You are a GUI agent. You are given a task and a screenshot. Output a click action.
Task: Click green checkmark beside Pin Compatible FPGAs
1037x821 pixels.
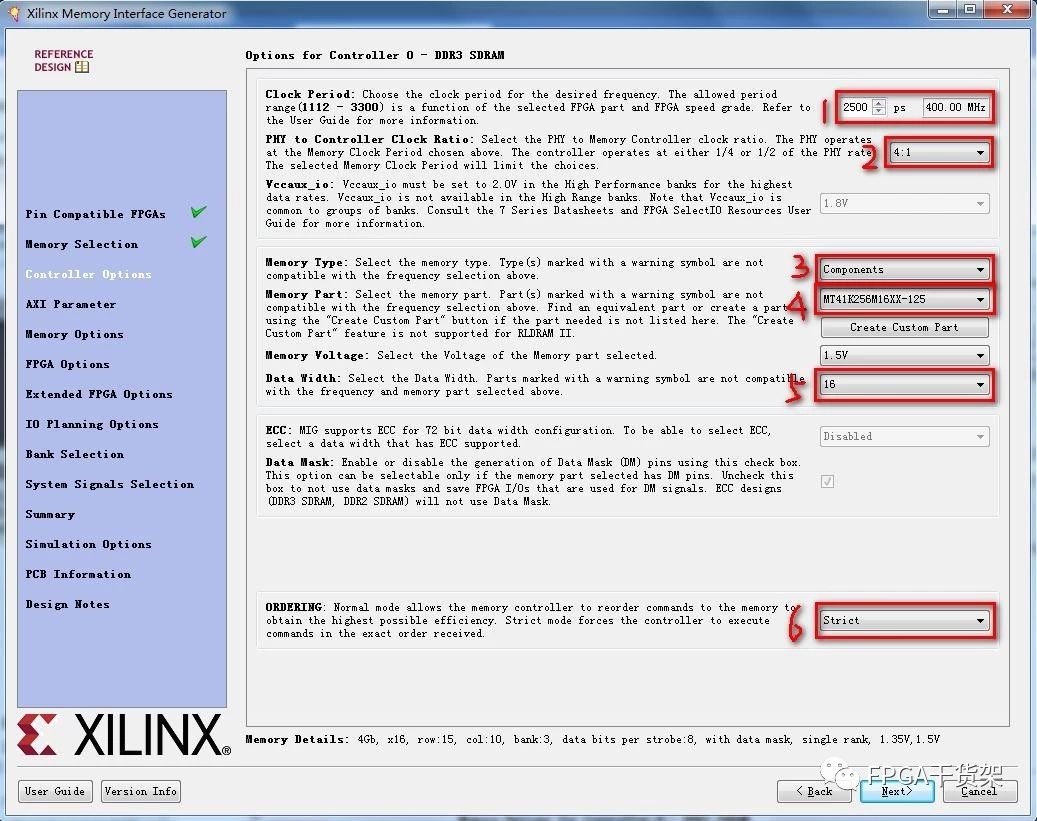tap(198, 212)
